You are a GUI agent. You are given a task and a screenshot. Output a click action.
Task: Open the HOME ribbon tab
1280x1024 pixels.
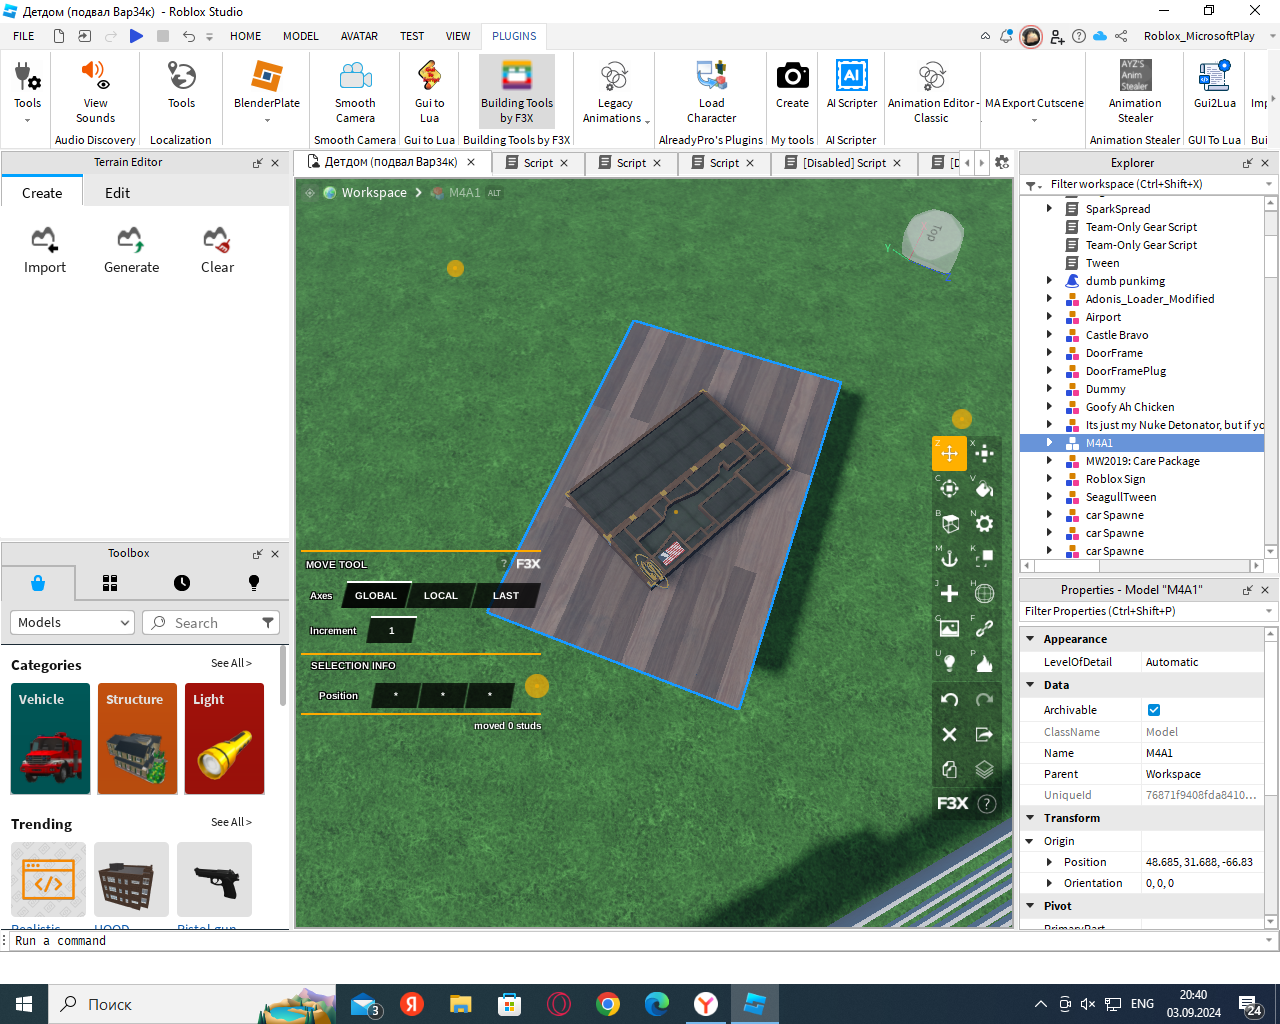click(x=245, y=36)
